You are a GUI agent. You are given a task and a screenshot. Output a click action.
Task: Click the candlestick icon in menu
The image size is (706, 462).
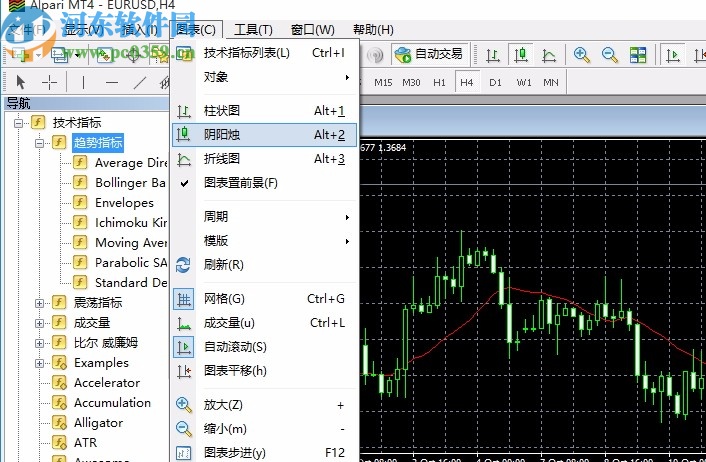tap(184, 135)
